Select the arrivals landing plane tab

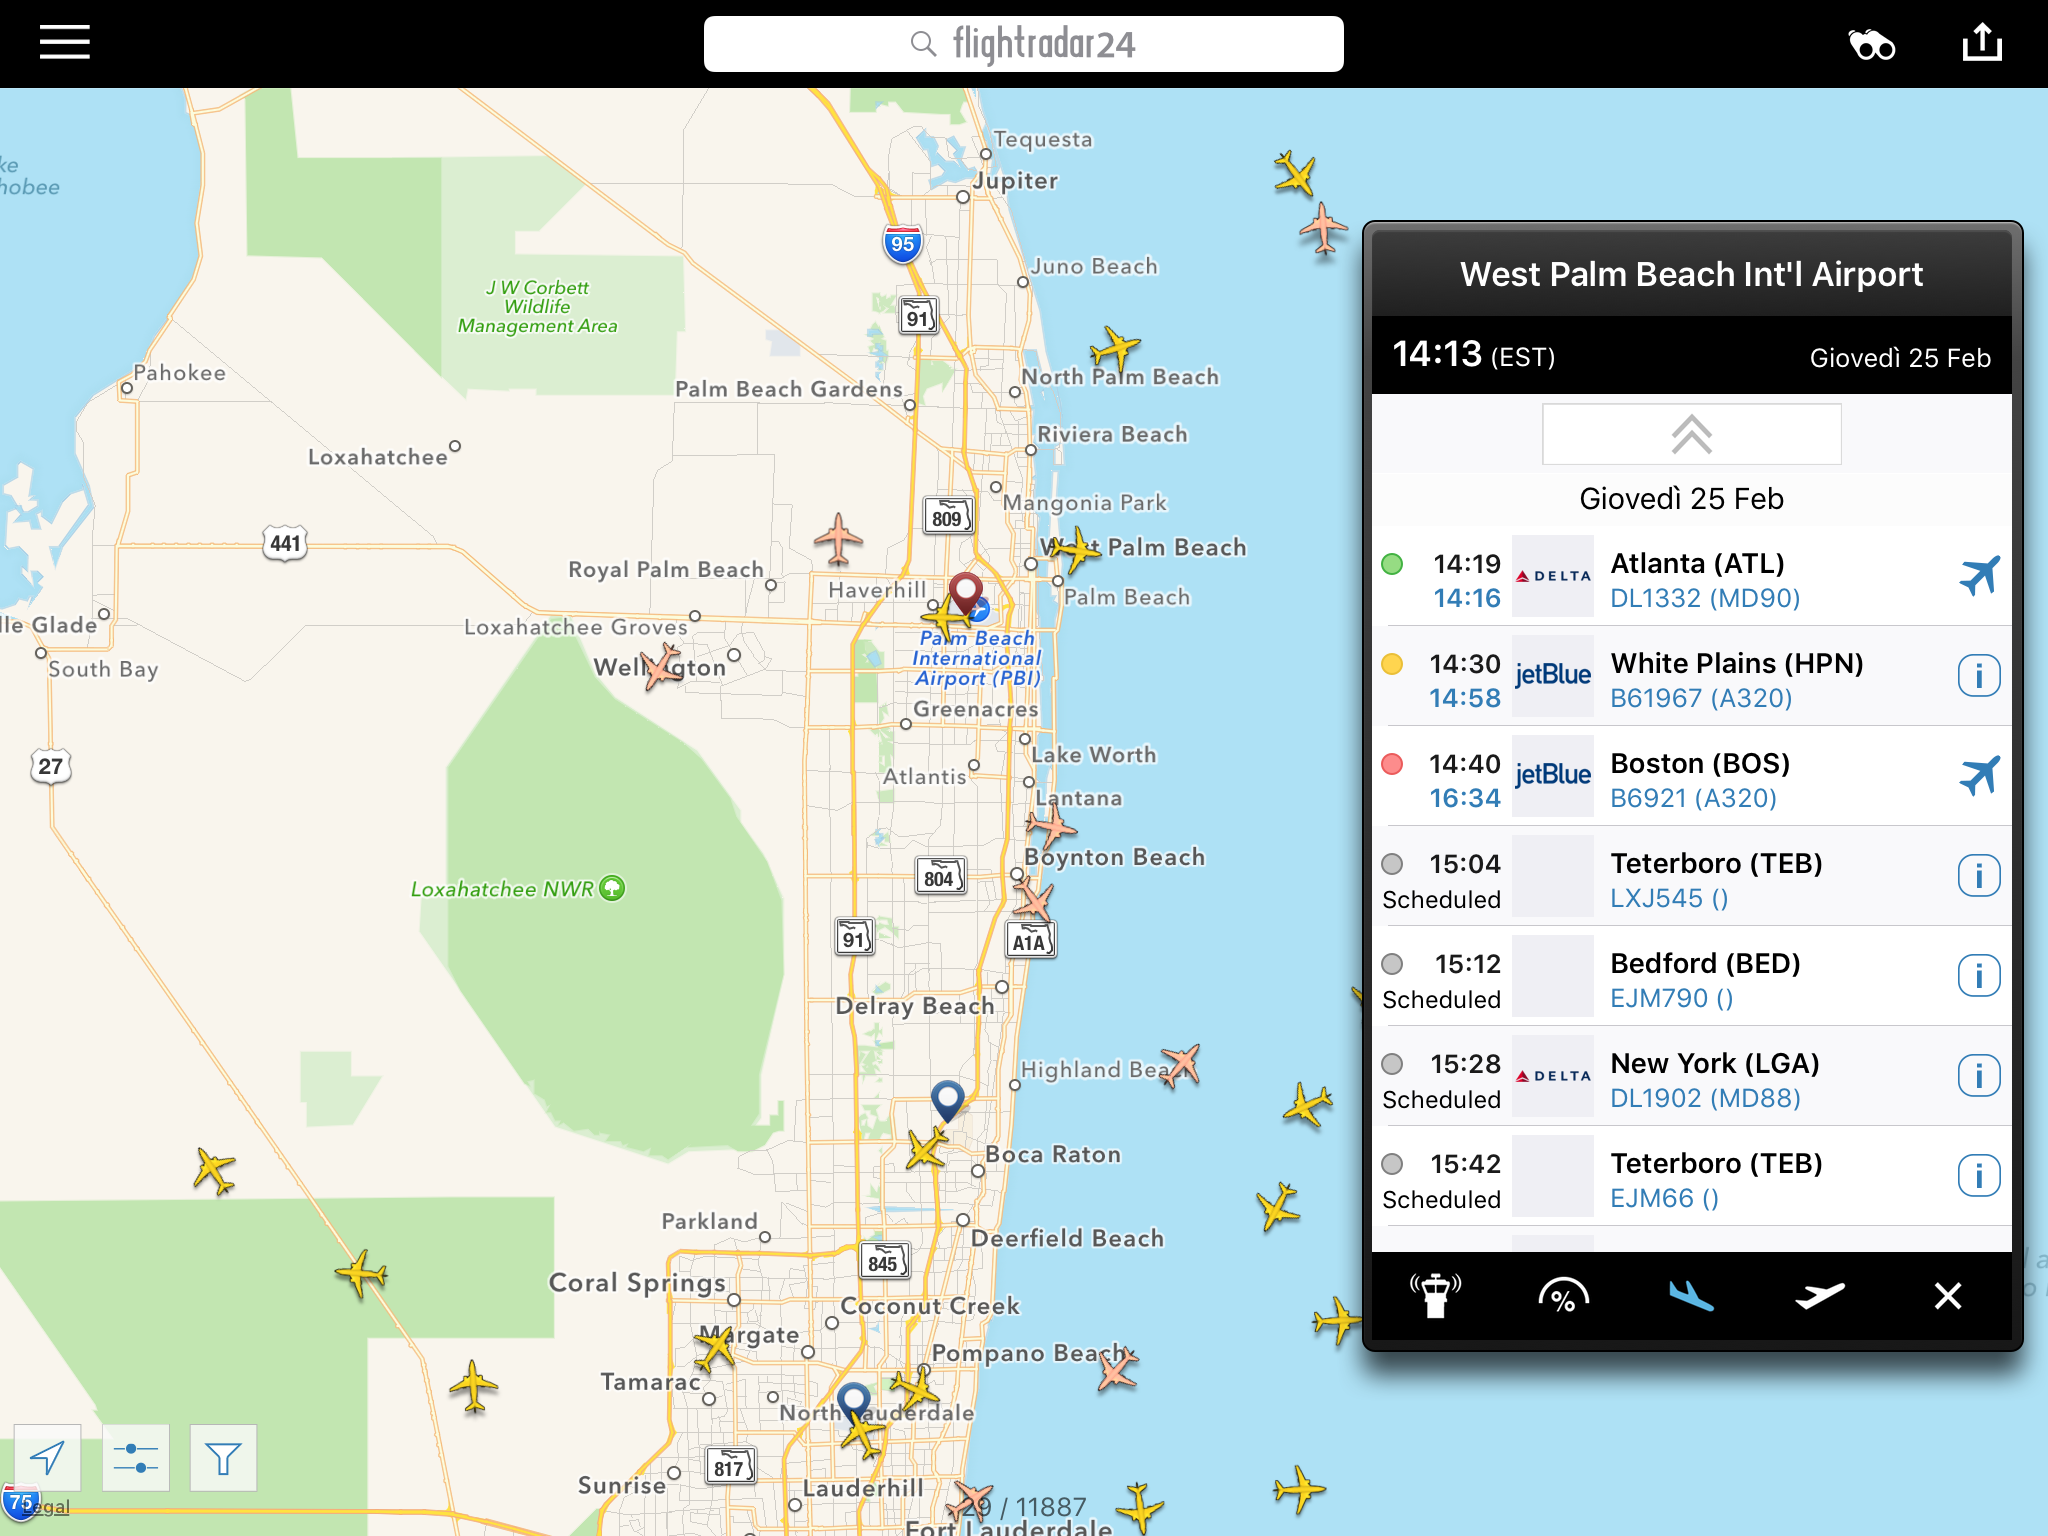(x=1691, y=1296)
